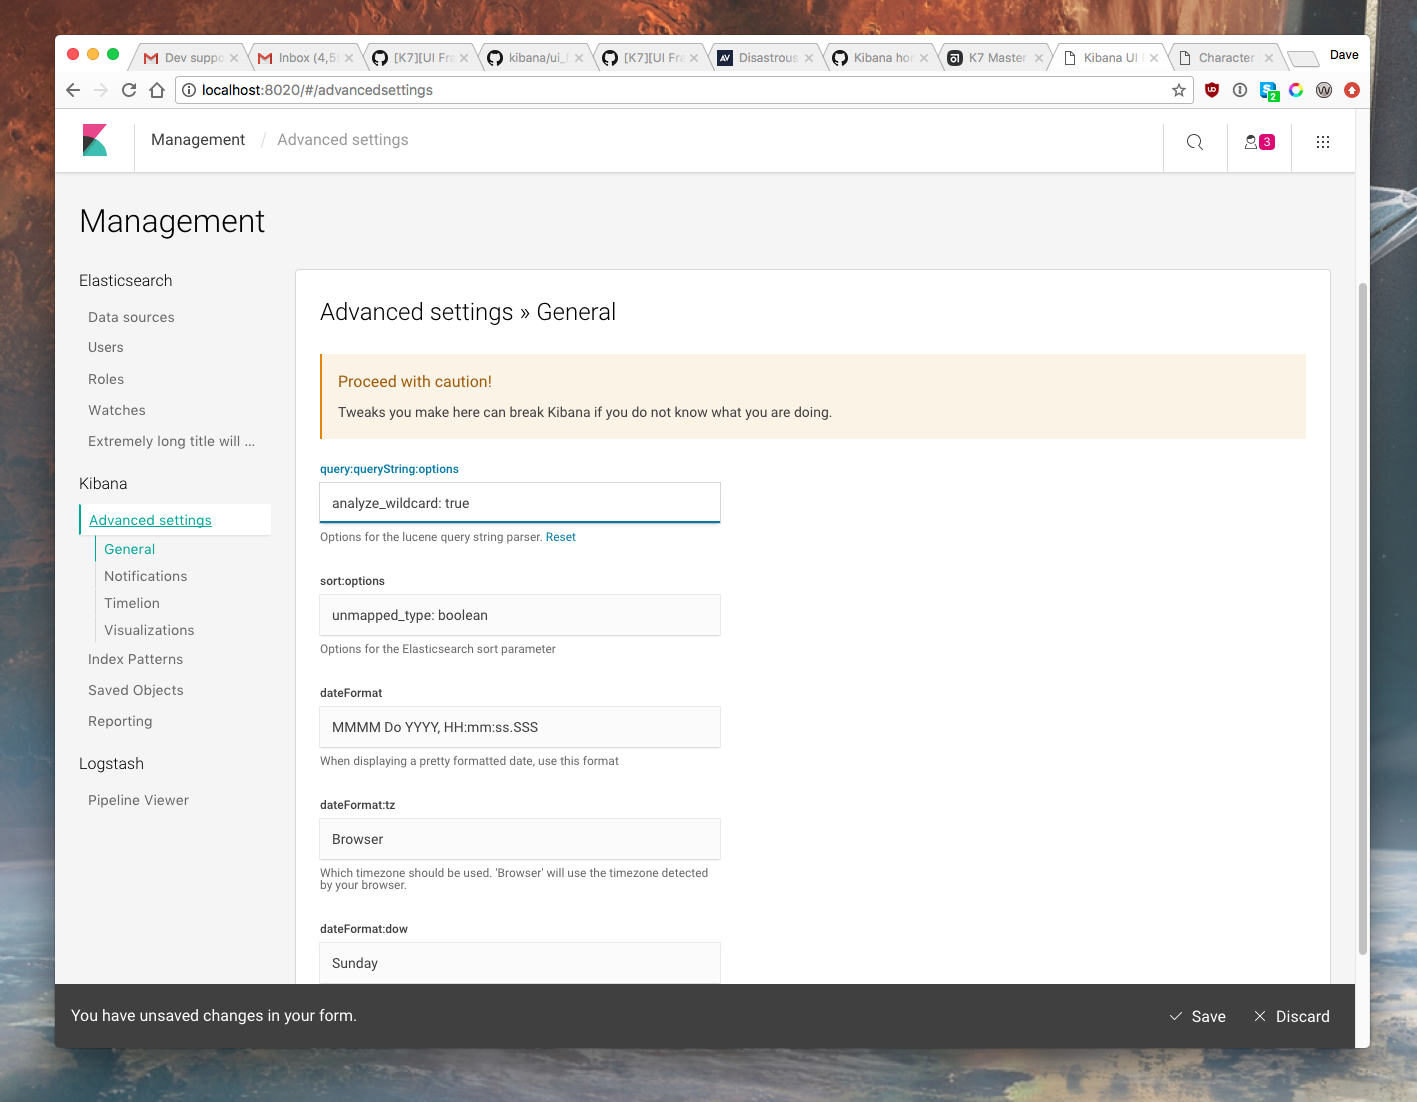Open Watches in sidebar
Image resolution: width=1417 pixels, height=1102 pixels.
[117, 410]
